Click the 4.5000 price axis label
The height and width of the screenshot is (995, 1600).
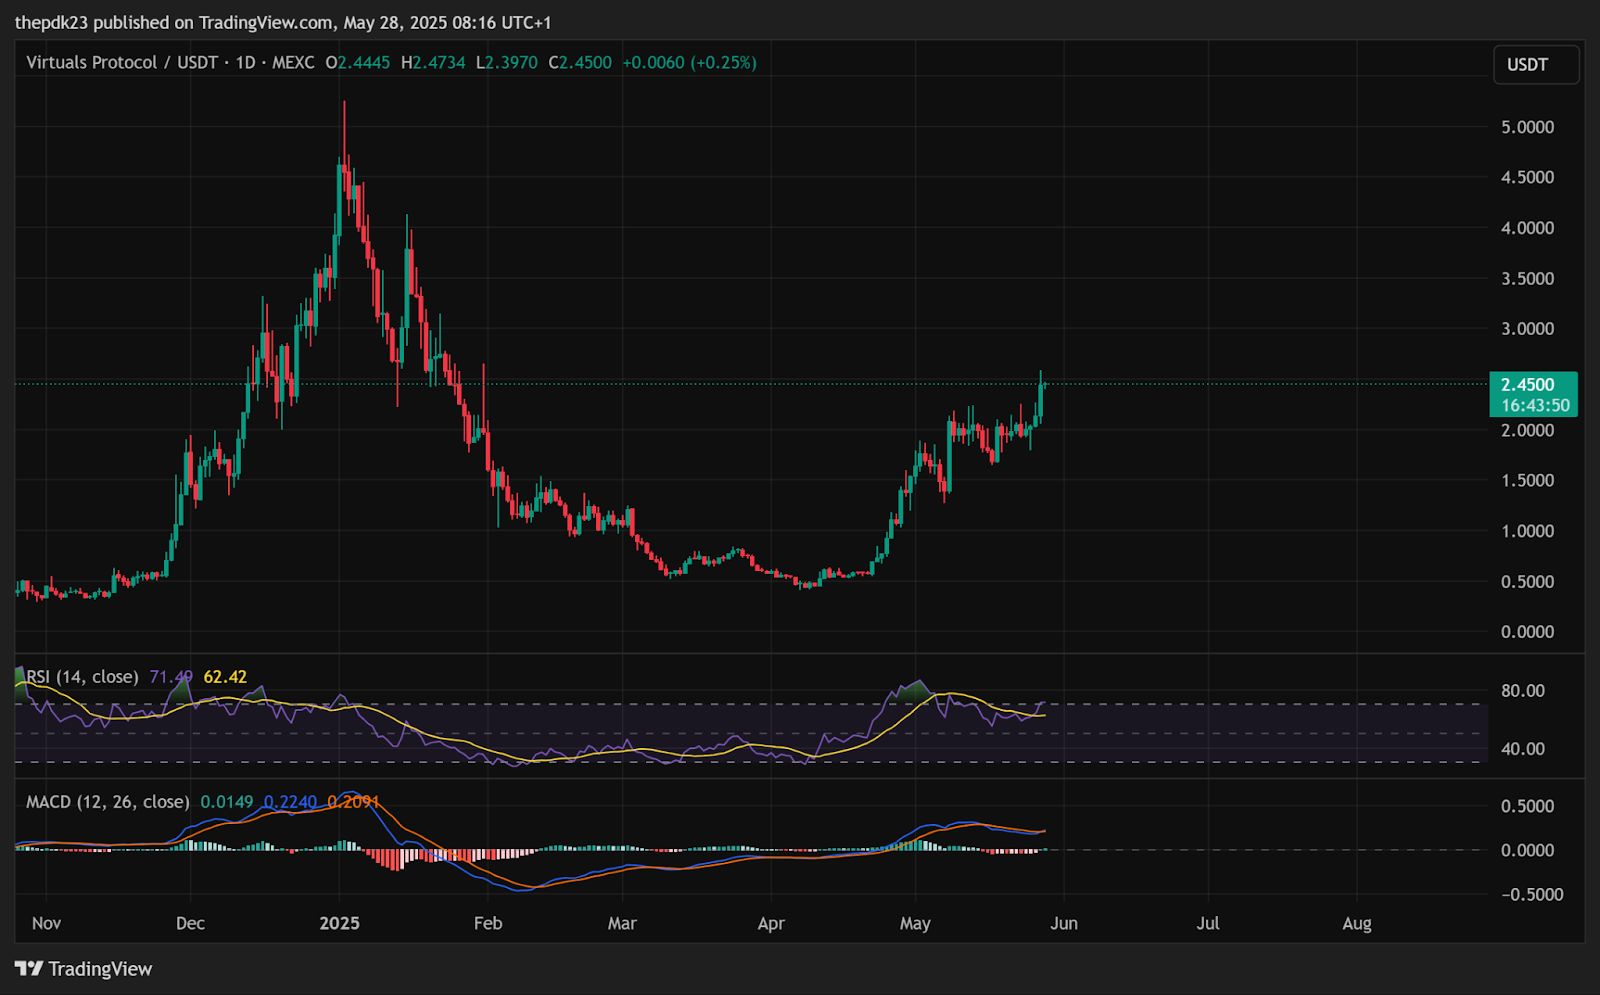coord(1527,177)
